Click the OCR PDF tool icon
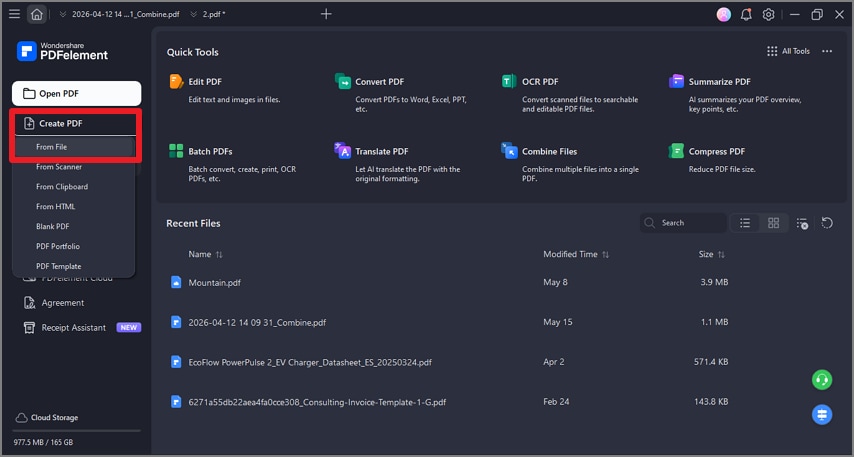854x457 pixels. coord(509,82)
